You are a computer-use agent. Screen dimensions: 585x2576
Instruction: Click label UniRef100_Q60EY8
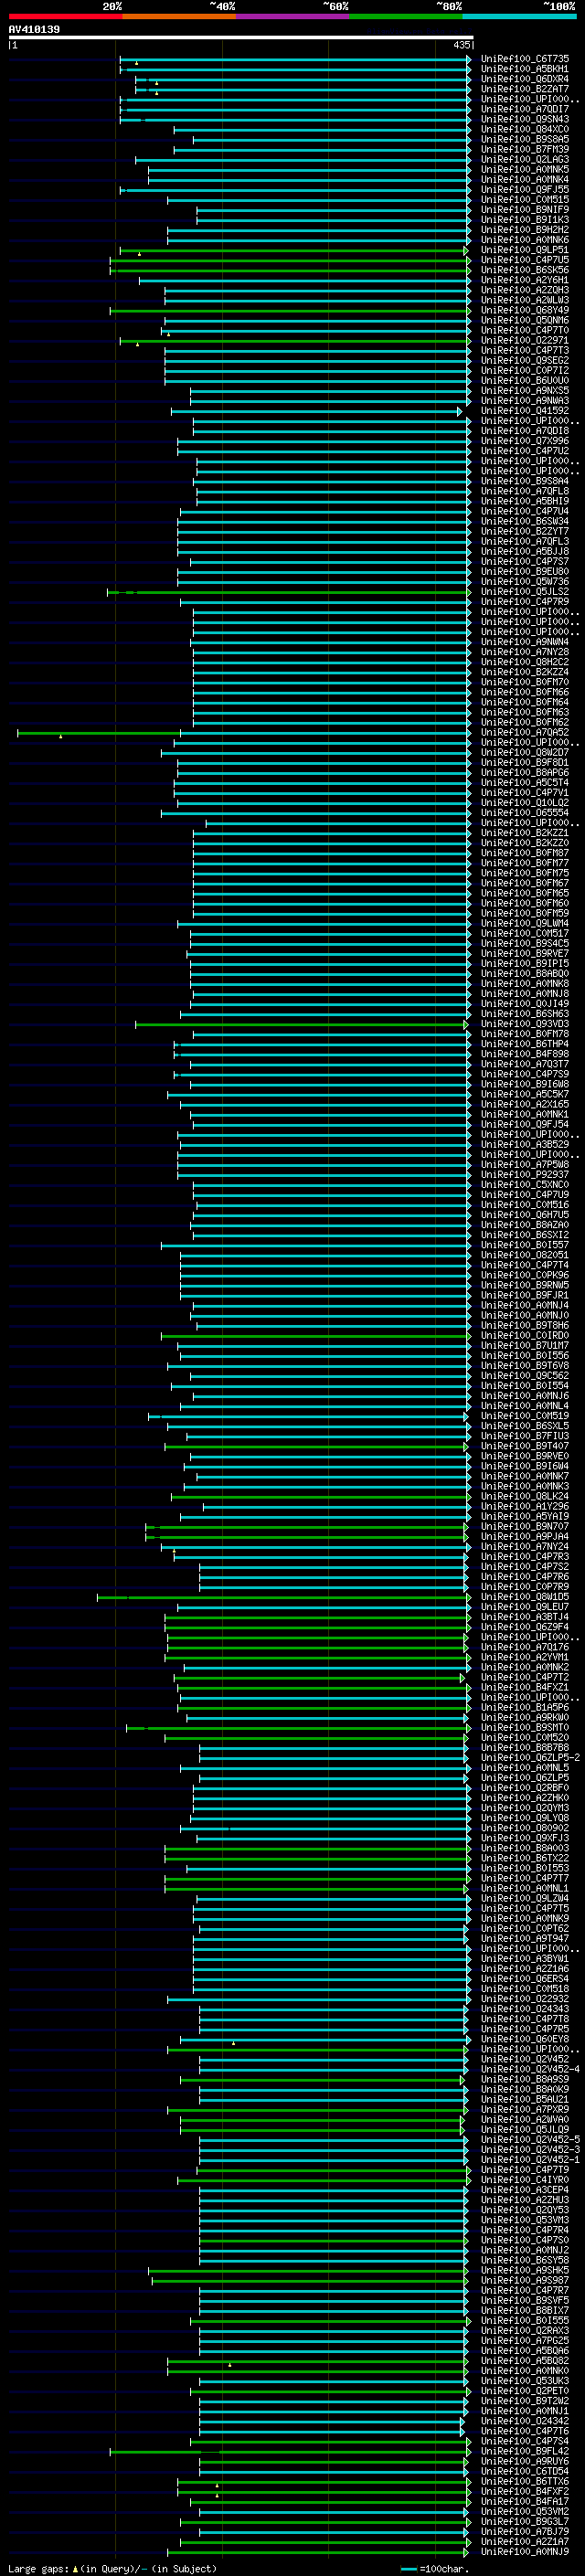pyautogui.click(x=525, y=2038)
